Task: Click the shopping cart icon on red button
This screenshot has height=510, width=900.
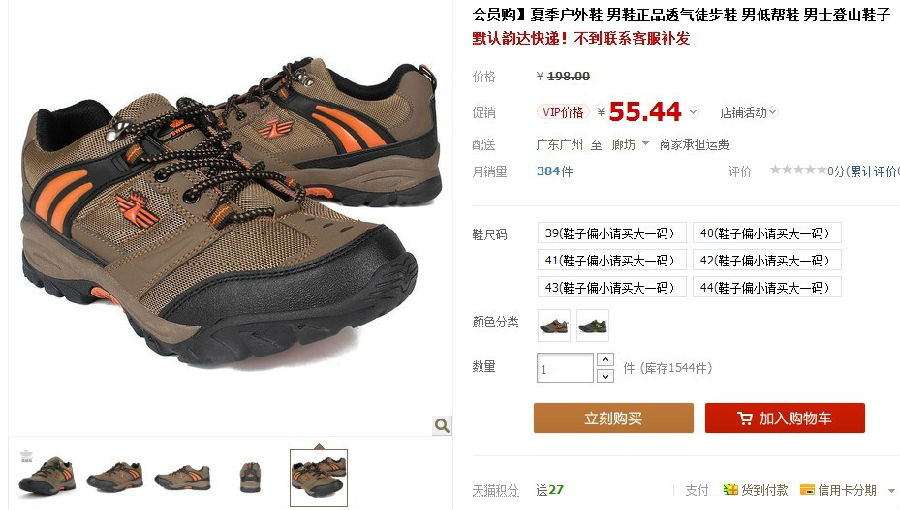Action: (x=744, y=419)
